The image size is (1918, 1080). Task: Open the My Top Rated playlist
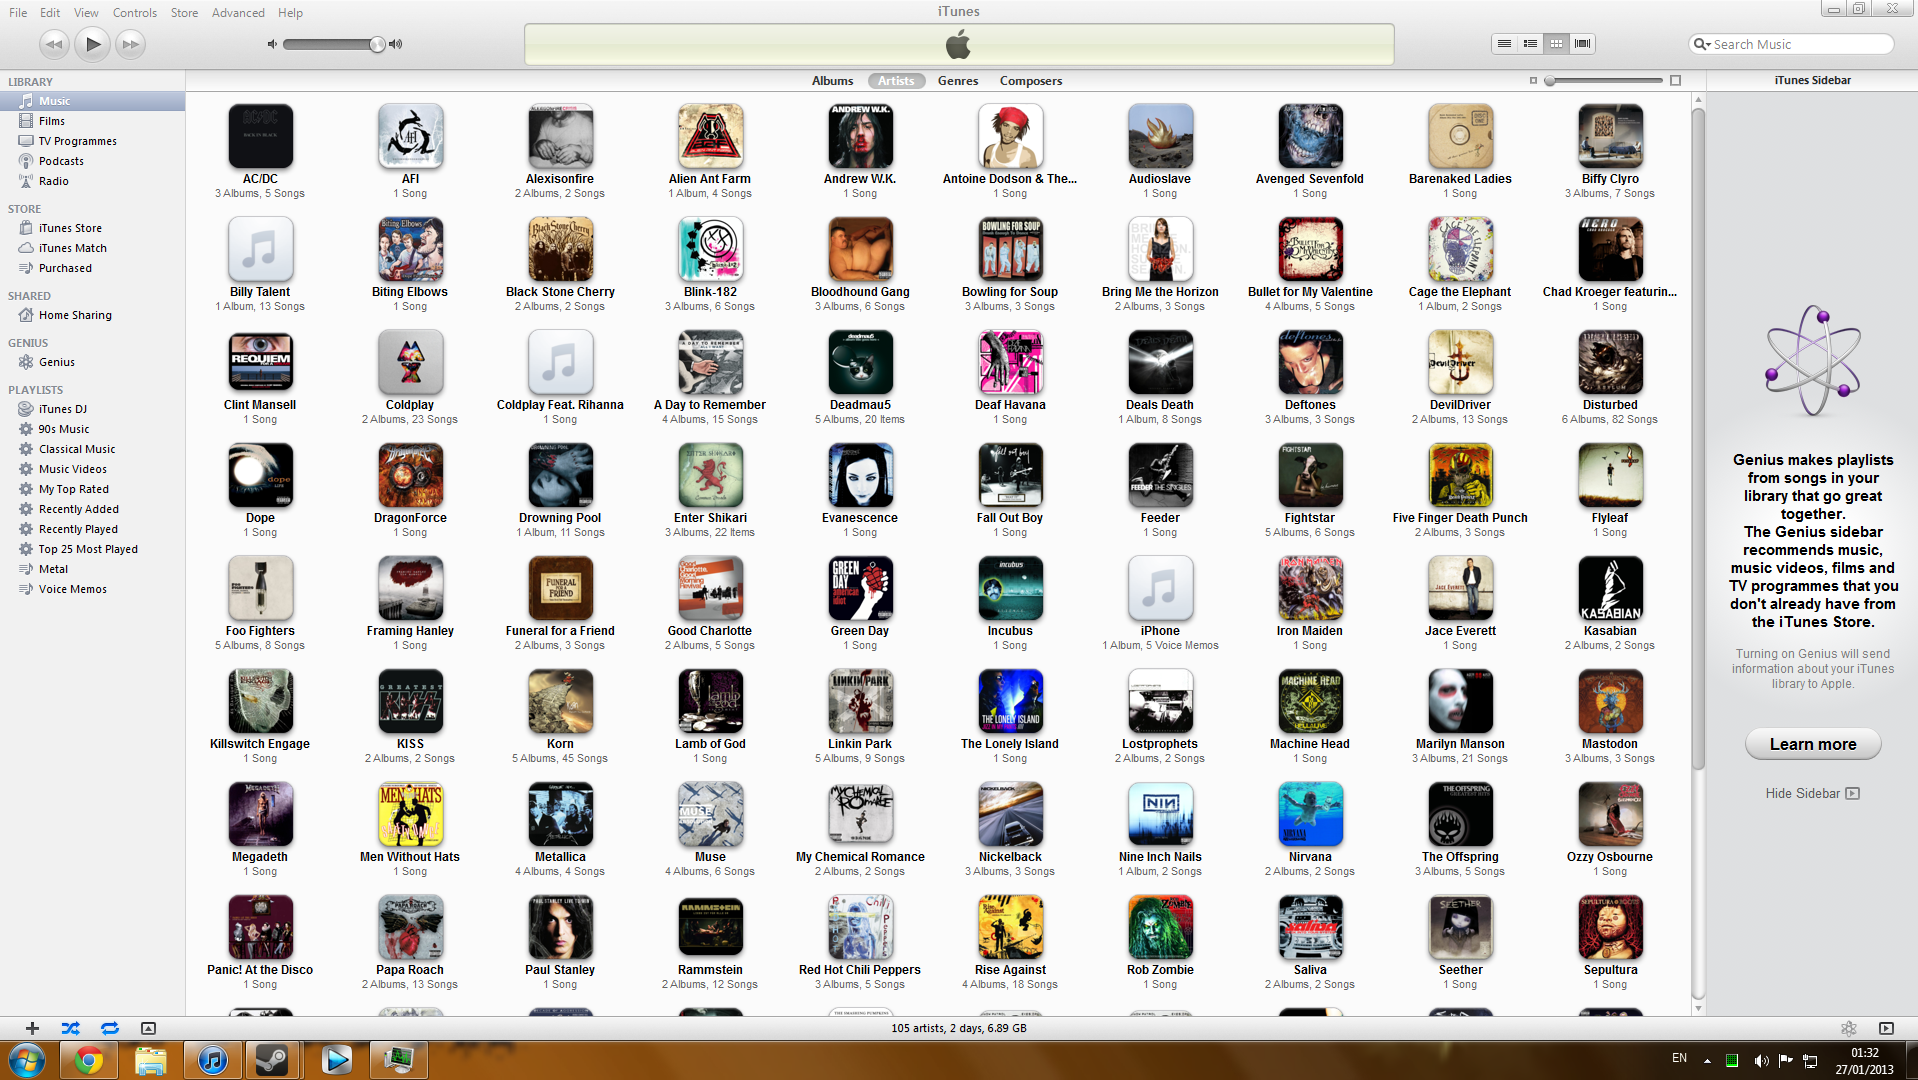click(92, 489)
